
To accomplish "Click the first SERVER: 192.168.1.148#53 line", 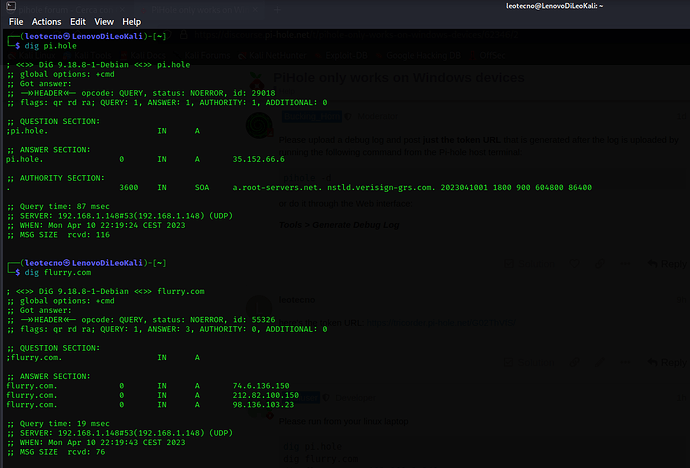I will 120,216.
